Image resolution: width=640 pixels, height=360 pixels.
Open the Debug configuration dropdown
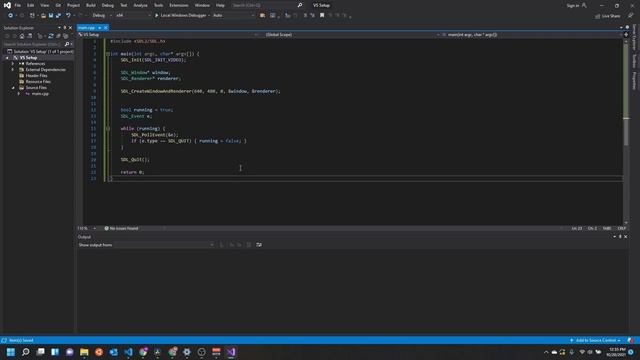click(101, 16)
